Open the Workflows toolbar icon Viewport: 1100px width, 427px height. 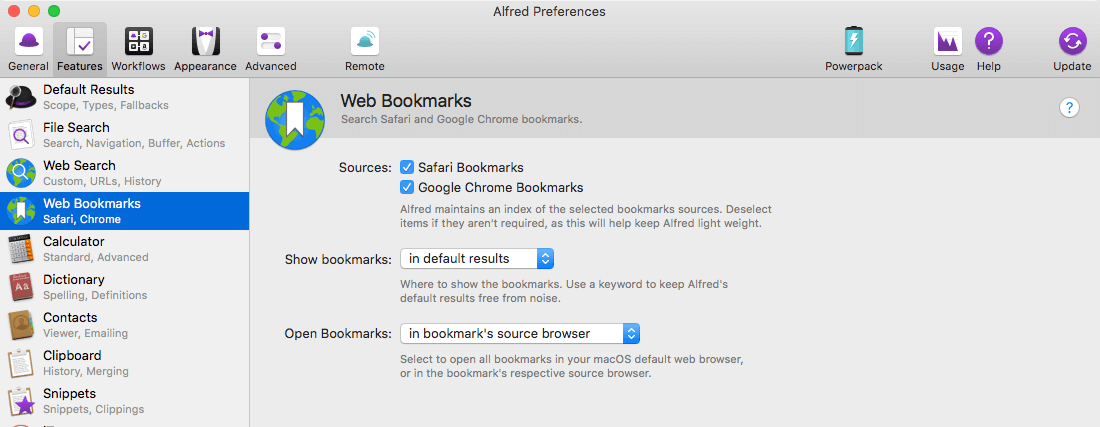click(x=139, y=42)
